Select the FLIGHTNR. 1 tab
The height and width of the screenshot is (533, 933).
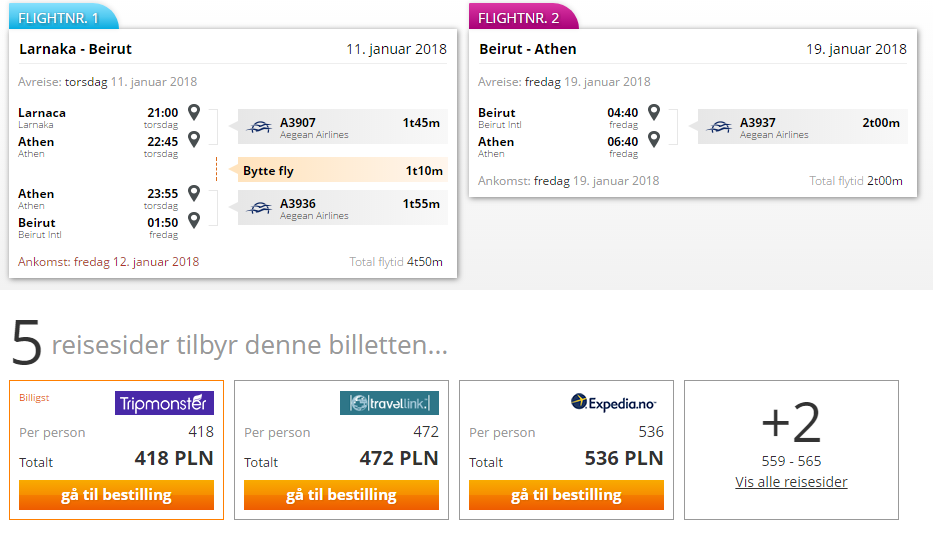coord(63,17)
